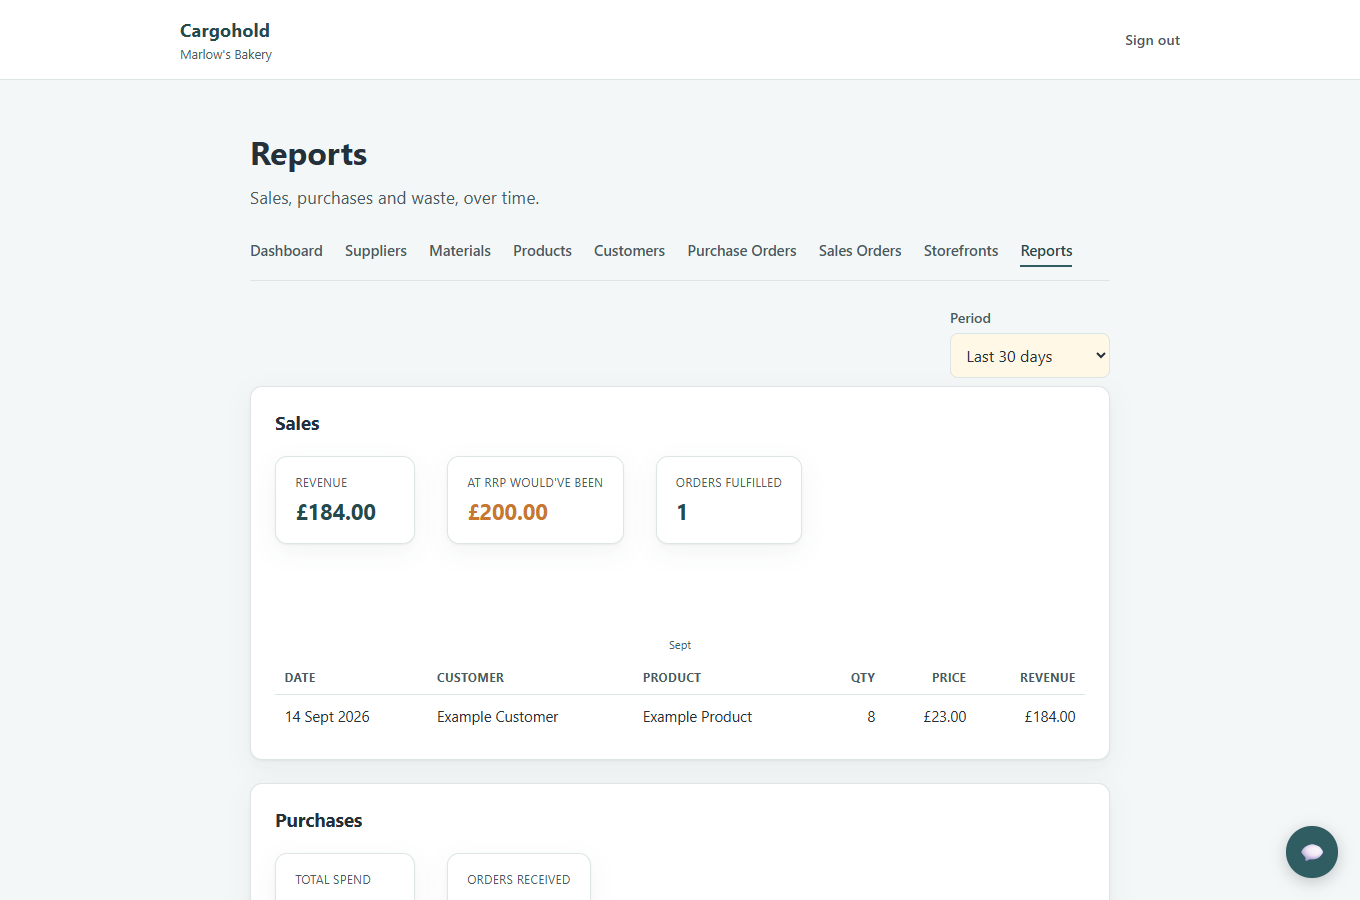Image resolution: width=1360 pixels, height=900 pixels.
Task: Select the Customers tab
Action: click(629, 251)
